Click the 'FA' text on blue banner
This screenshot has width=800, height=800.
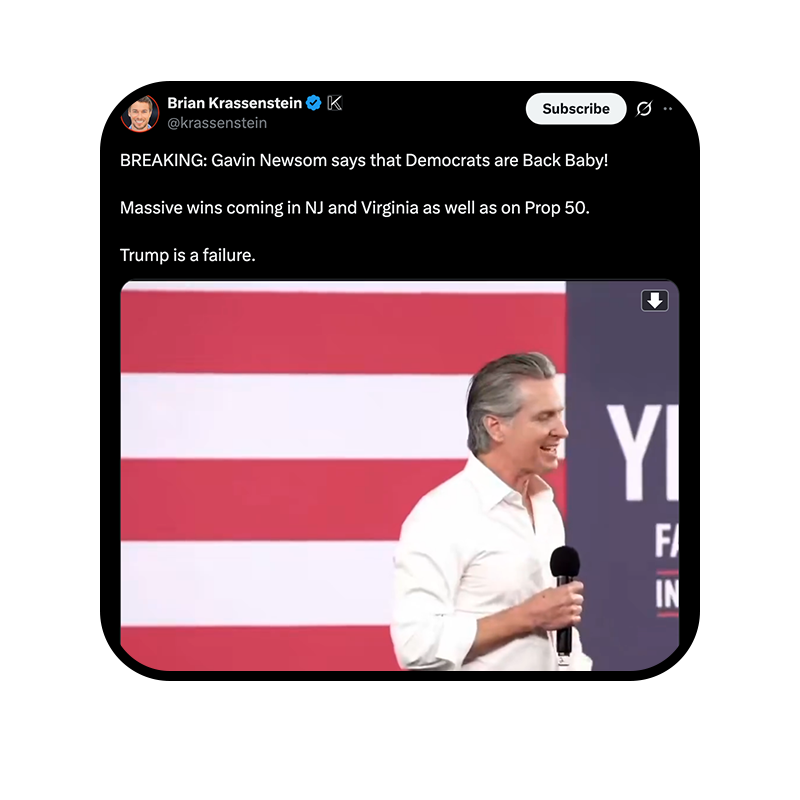point(666,541)
